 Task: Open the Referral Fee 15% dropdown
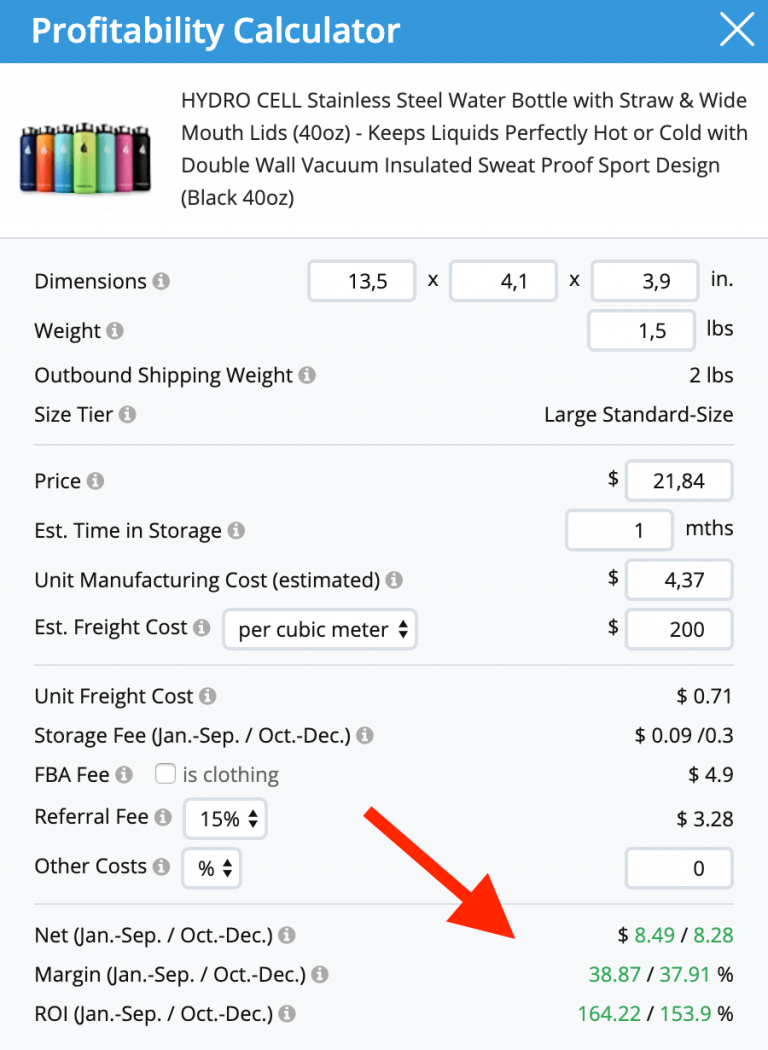[226, 818]
